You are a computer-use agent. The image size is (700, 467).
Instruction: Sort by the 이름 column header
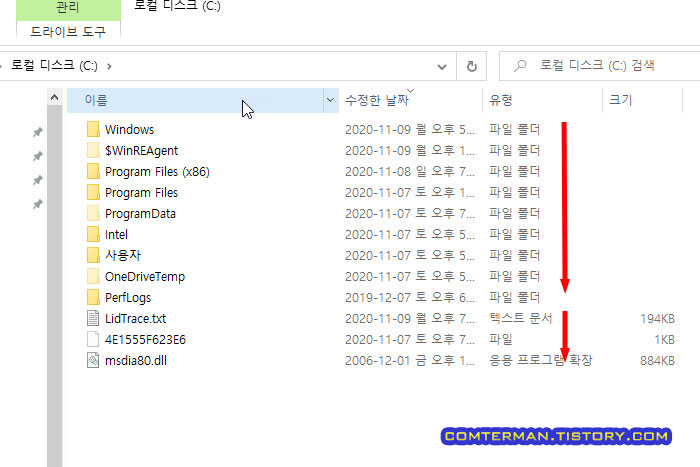click(195, 100)
